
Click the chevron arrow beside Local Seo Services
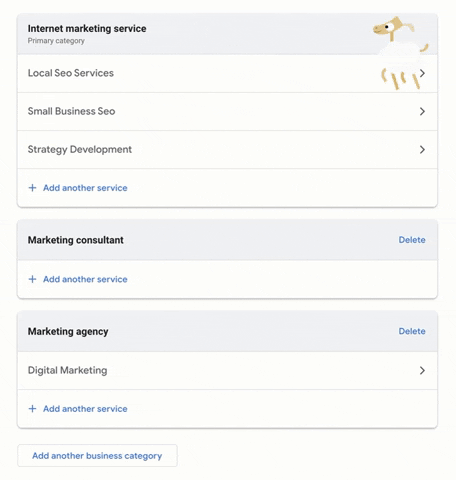point(422,73)
